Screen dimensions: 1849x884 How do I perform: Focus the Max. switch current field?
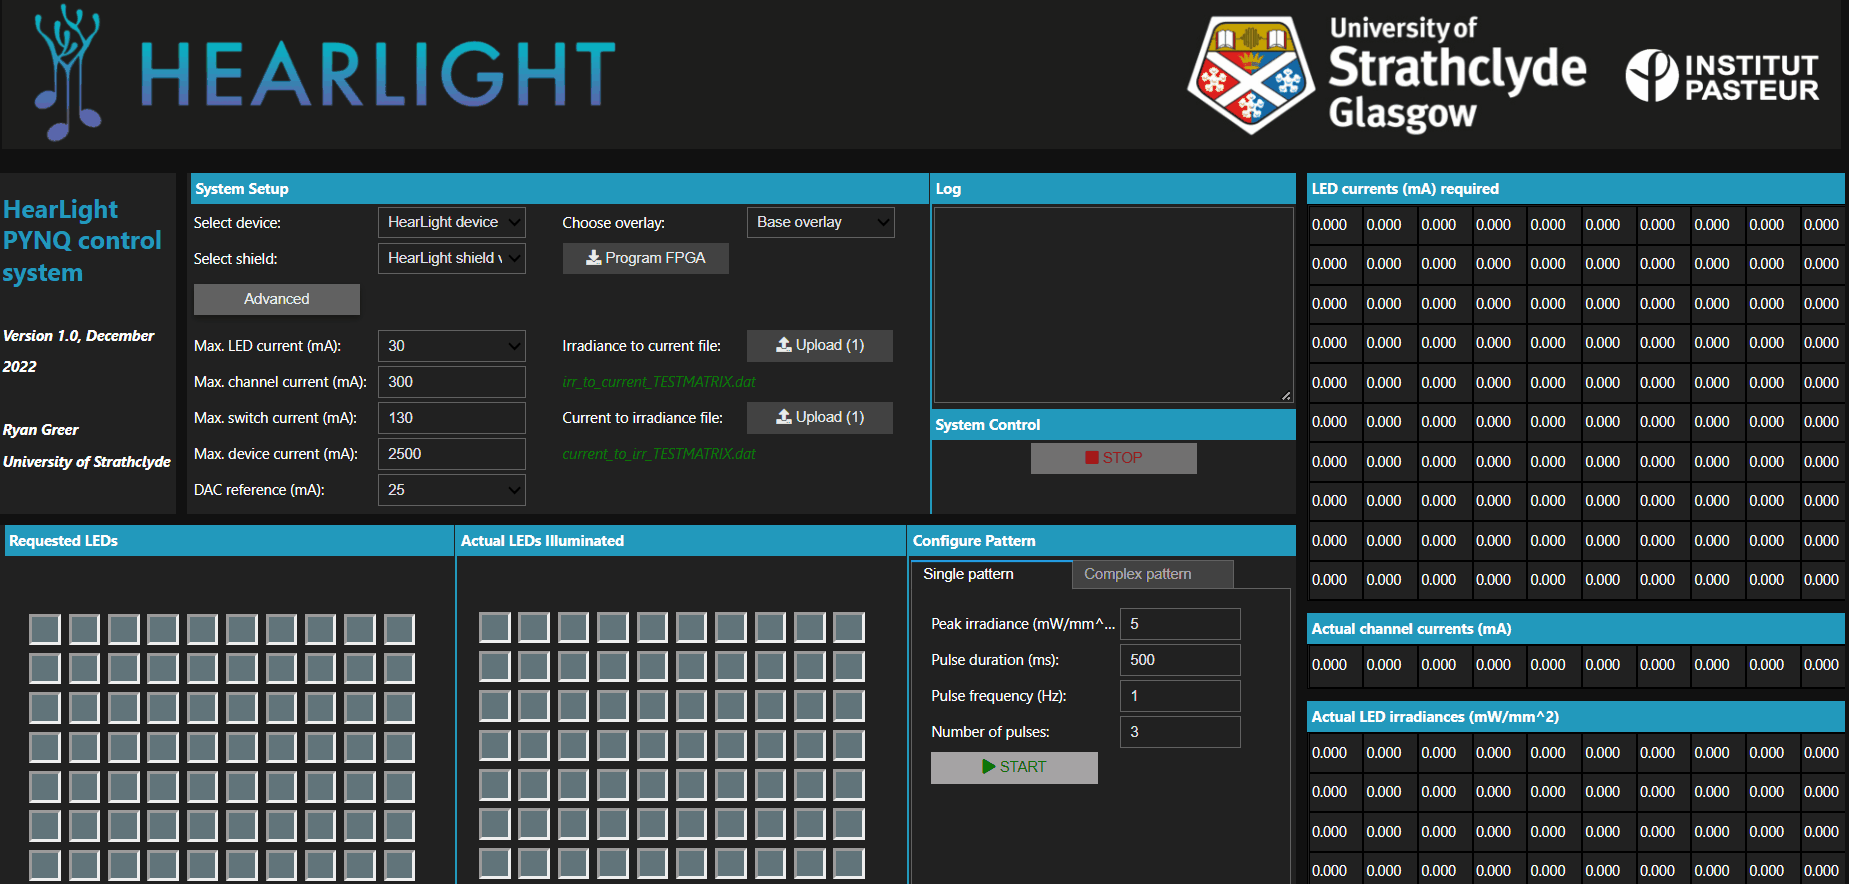452,418
